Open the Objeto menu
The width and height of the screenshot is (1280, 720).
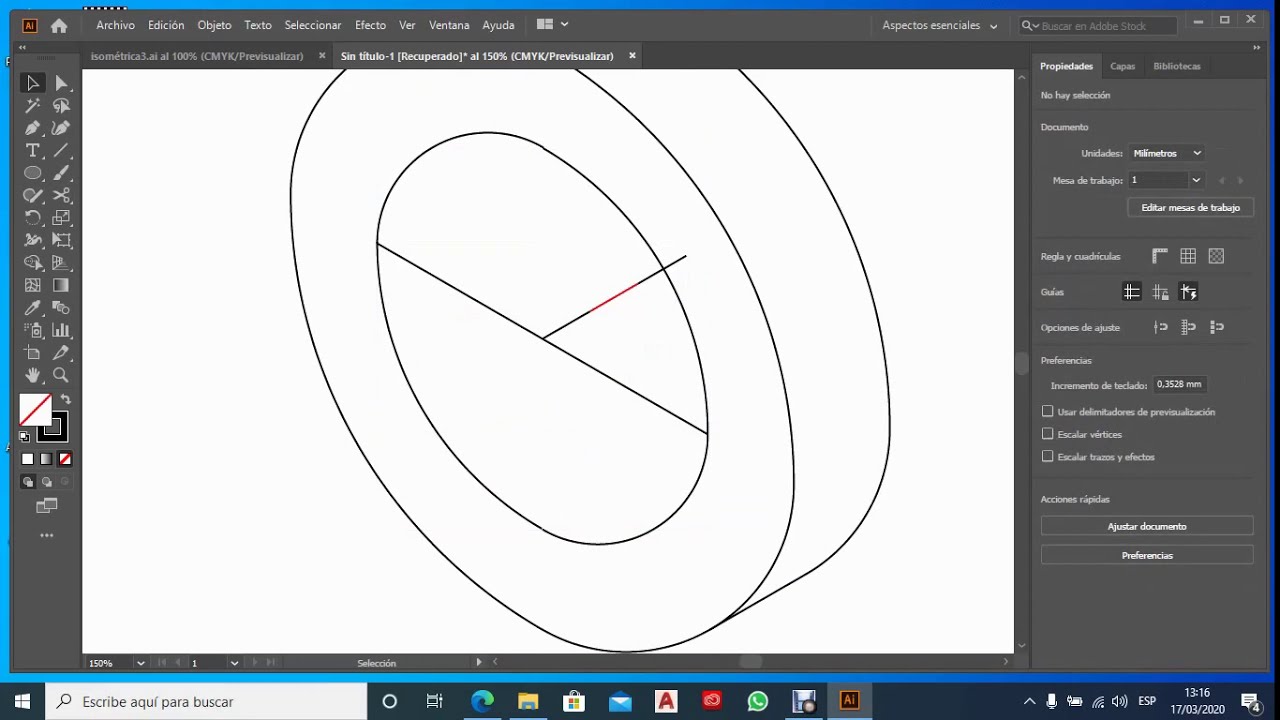pyautogui.click(x=214, y=26)
